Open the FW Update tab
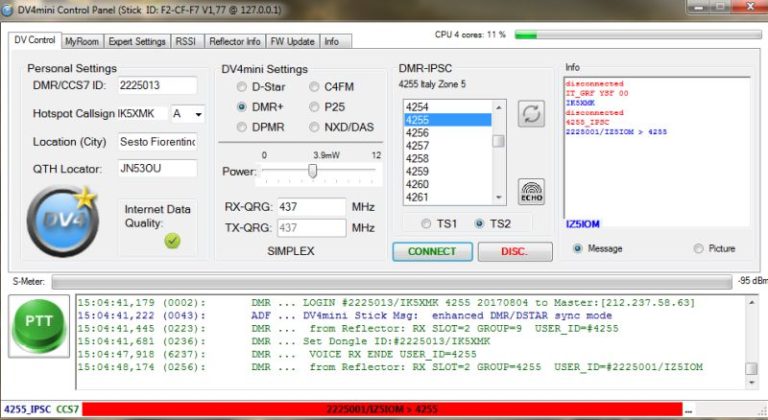This screenshot has height=420, width=768. click(292, 42)
